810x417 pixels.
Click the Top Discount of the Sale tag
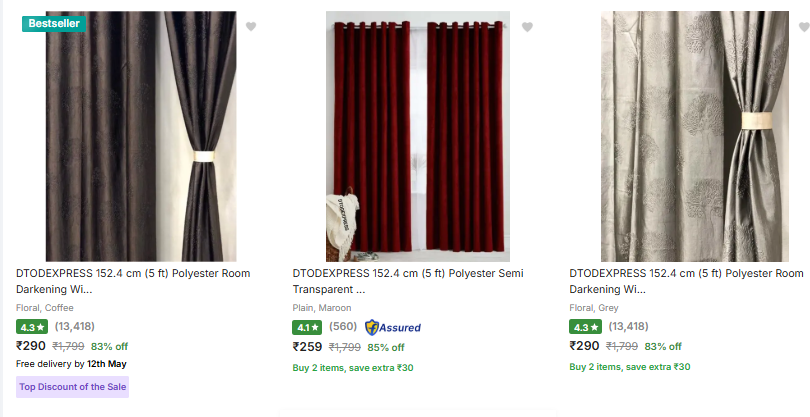tap(72, 387)
